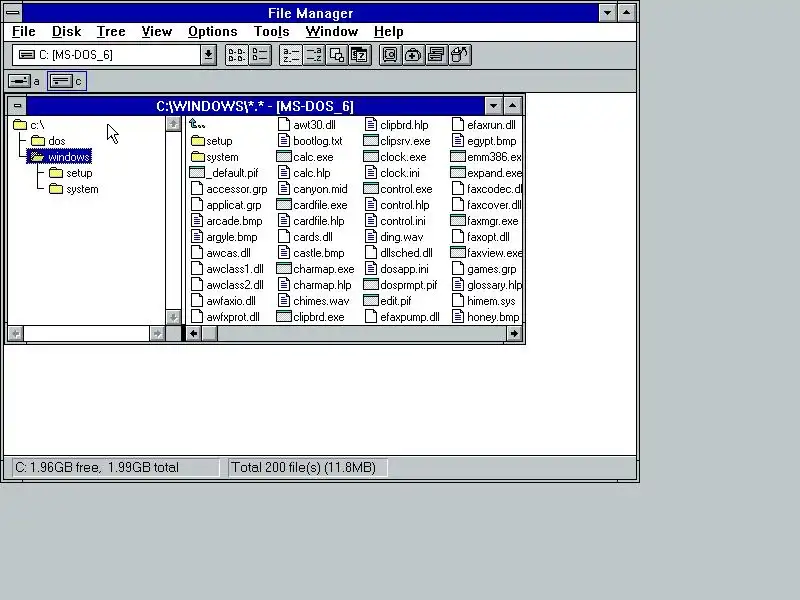Open the Options menu
Image resolution: width=800 pixels, height=600 pixels.
(212, 32)
